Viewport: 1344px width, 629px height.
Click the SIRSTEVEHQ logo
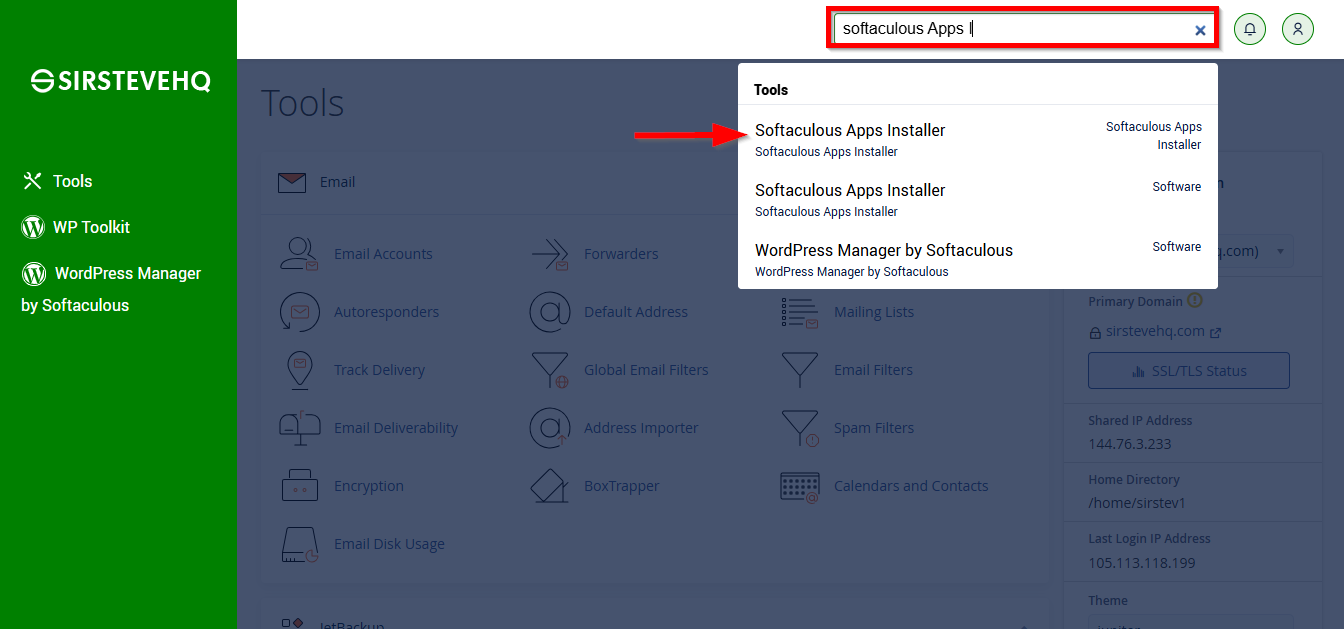(x=120, y=82)
